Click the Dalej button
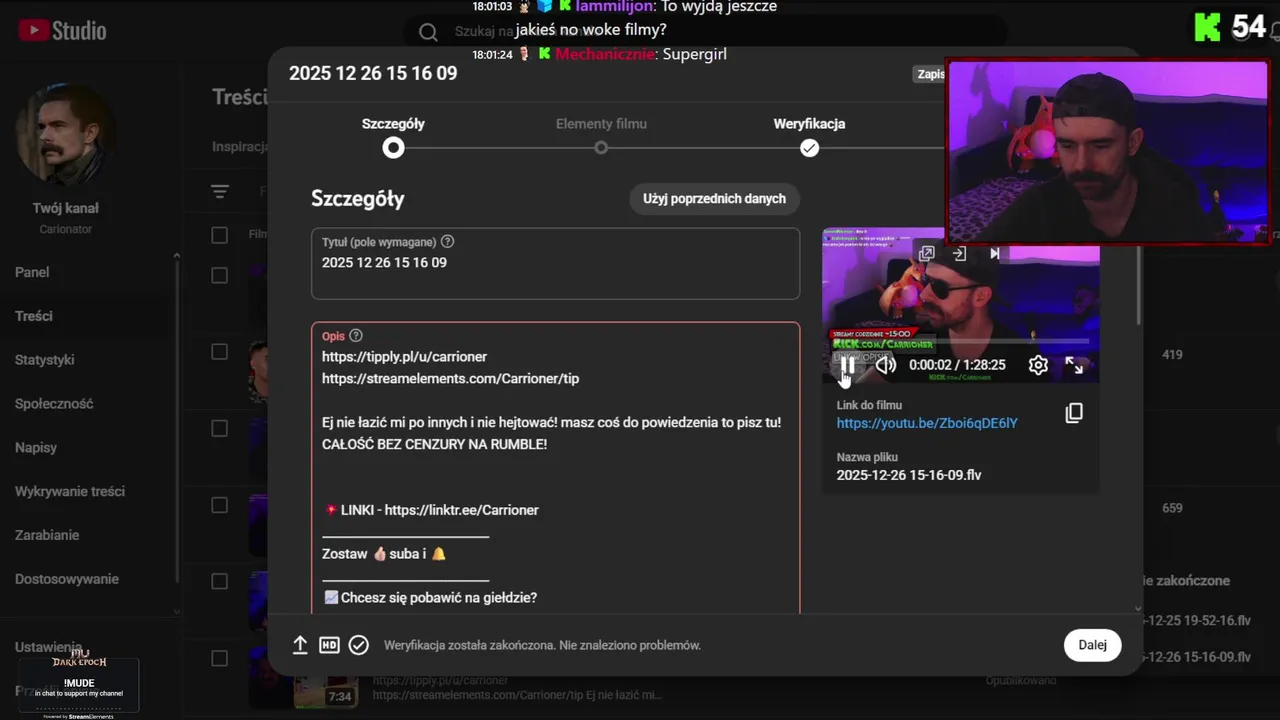 1092,645
